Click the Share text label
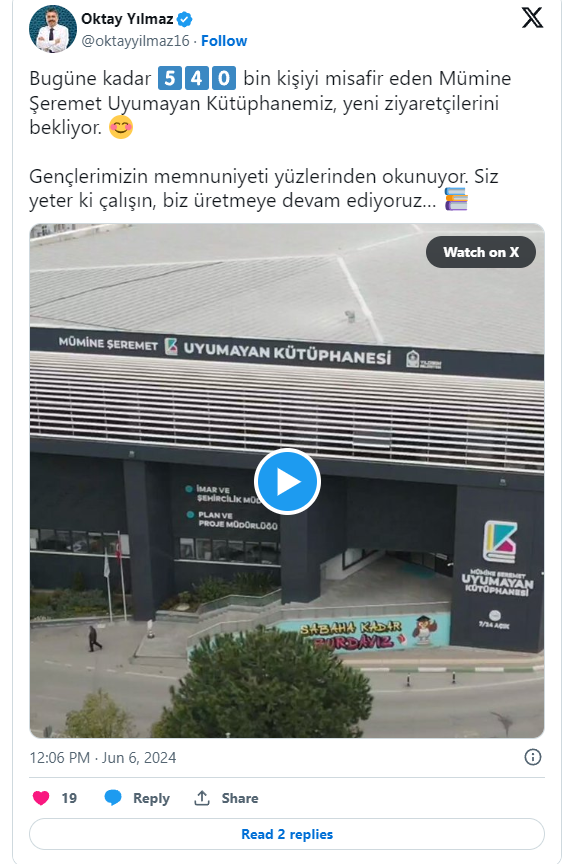The height and width of the screenshot is (864, 578). (x=240, y=798)
